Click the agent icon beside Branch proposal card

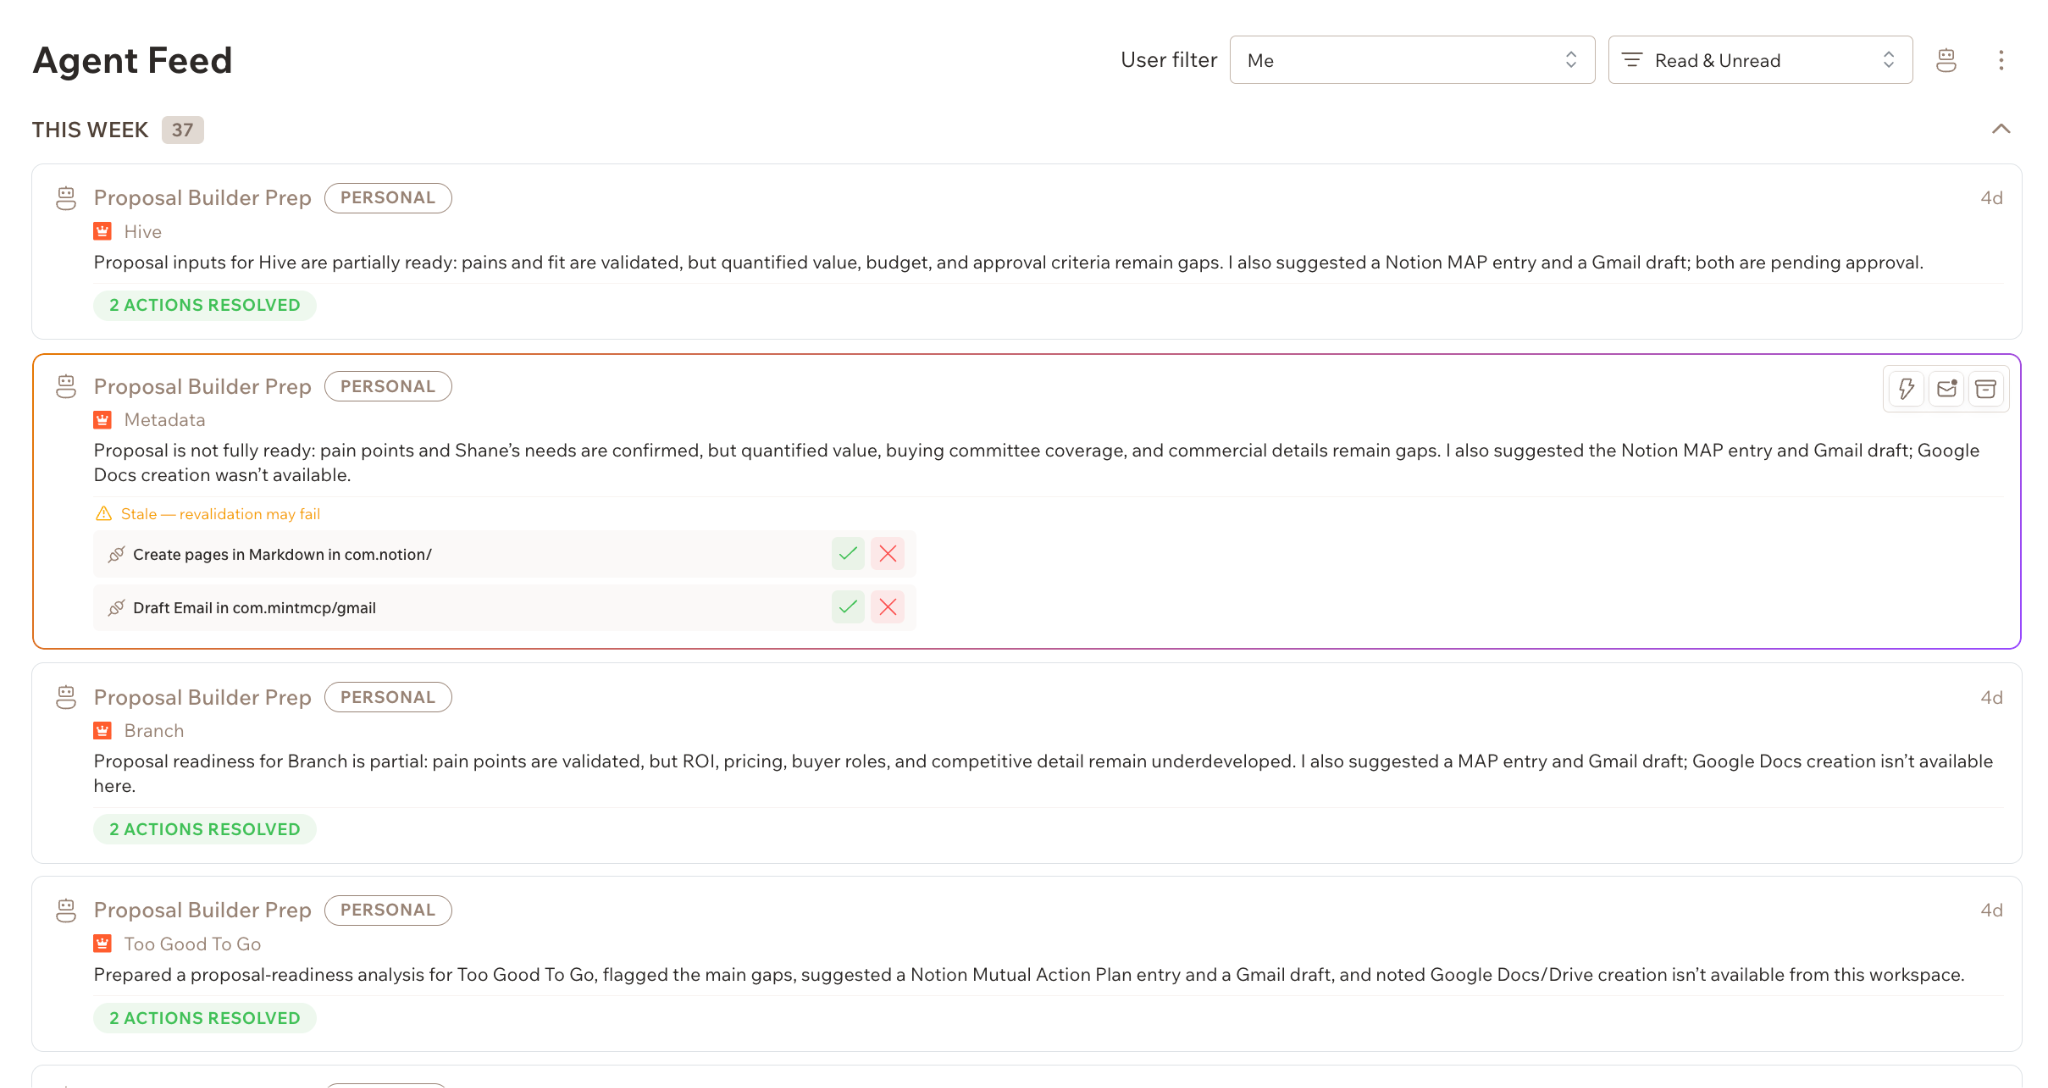point(66,697)
